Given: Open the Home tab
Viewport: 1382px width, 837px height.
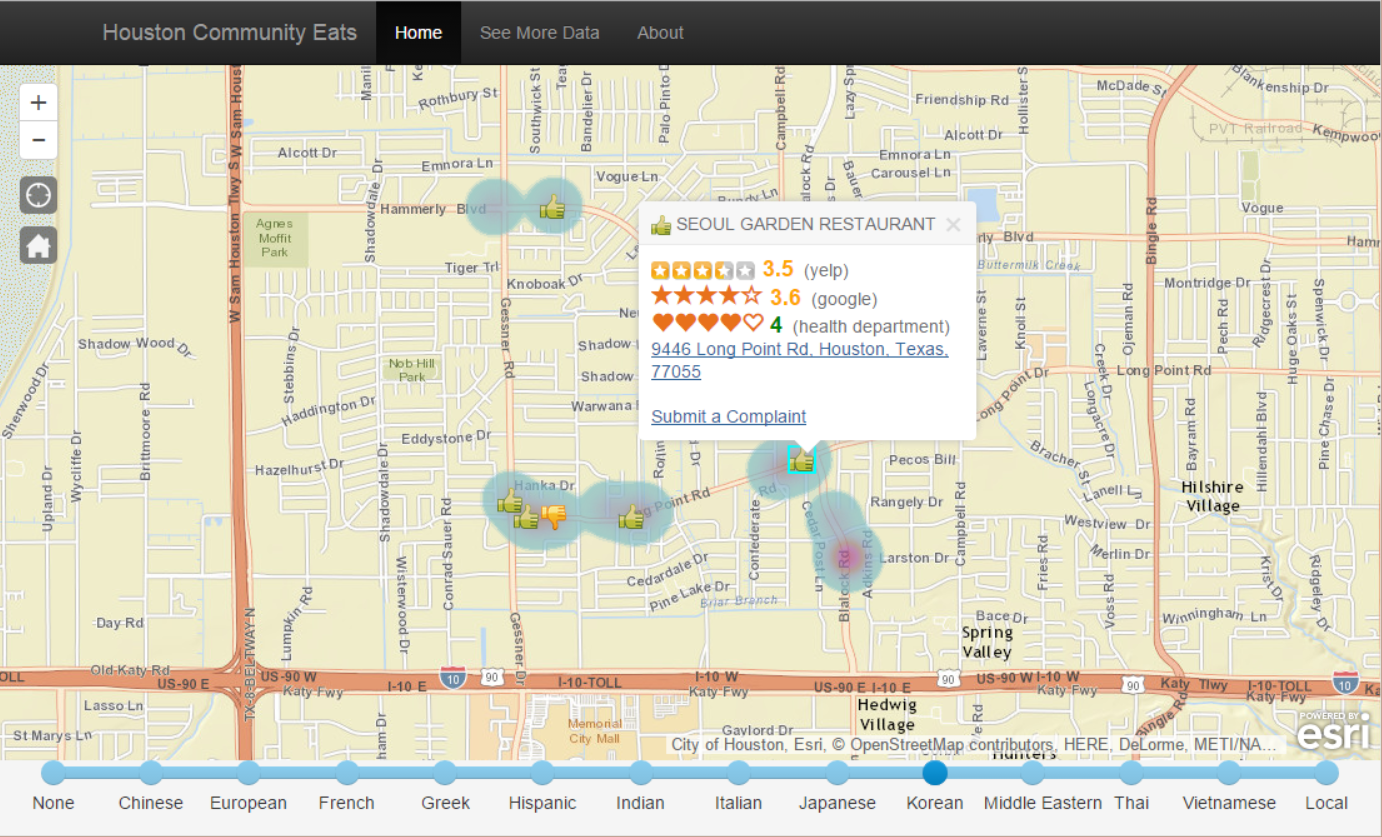Looking at the screenshot, I should click(x=418, y=33).
